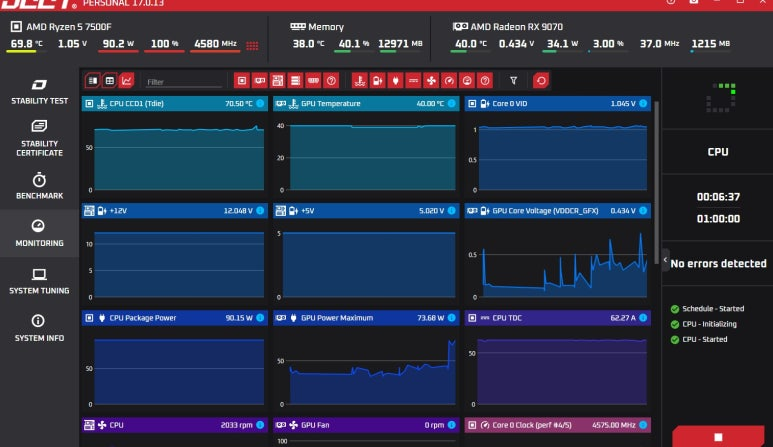Click the CPU - Started log entry
773x447 pixels.
[704, 339]
